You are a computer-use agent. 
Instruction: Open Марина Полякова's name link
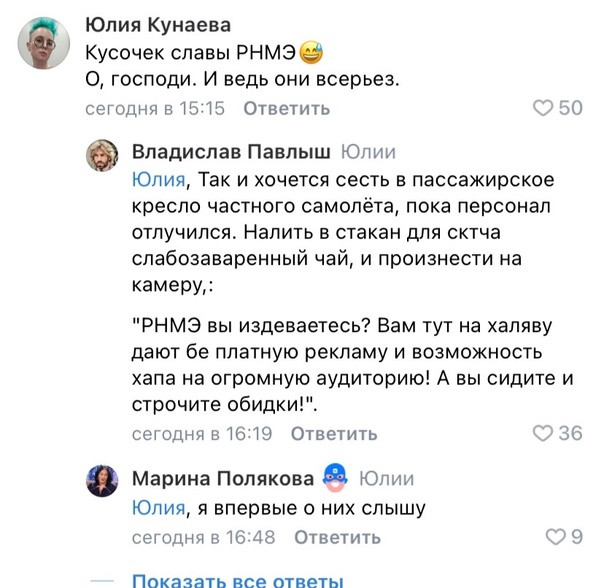223,478
